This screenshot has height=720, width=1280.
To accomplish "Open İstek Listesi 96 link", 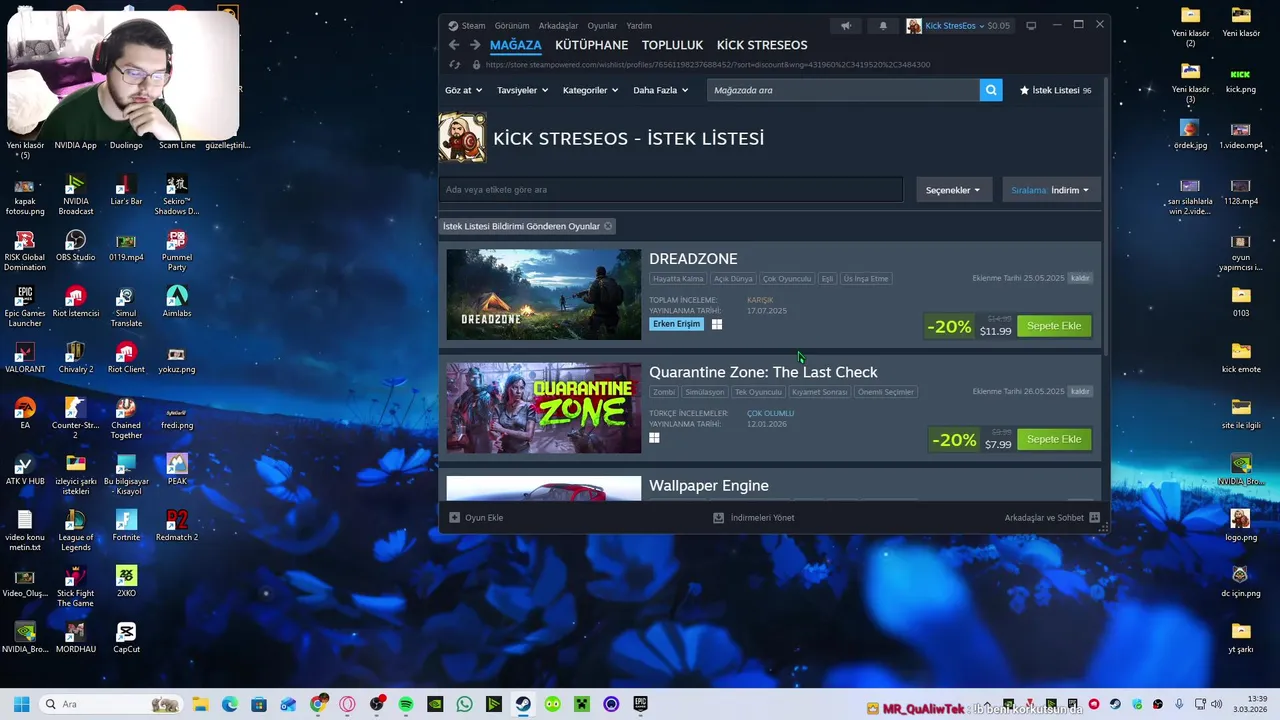I will [x=1055, y=90].
